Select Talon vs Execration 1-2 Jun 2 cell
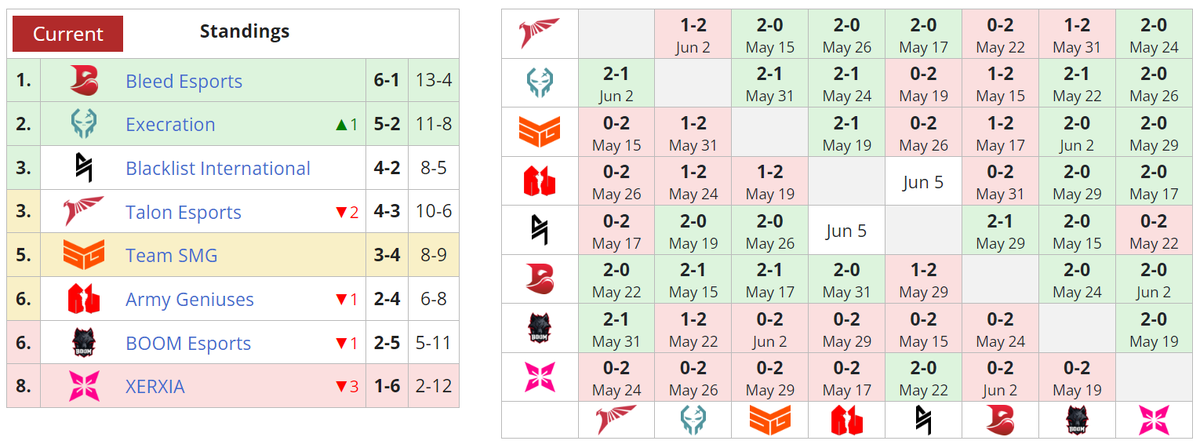 [x=693, y=35]
